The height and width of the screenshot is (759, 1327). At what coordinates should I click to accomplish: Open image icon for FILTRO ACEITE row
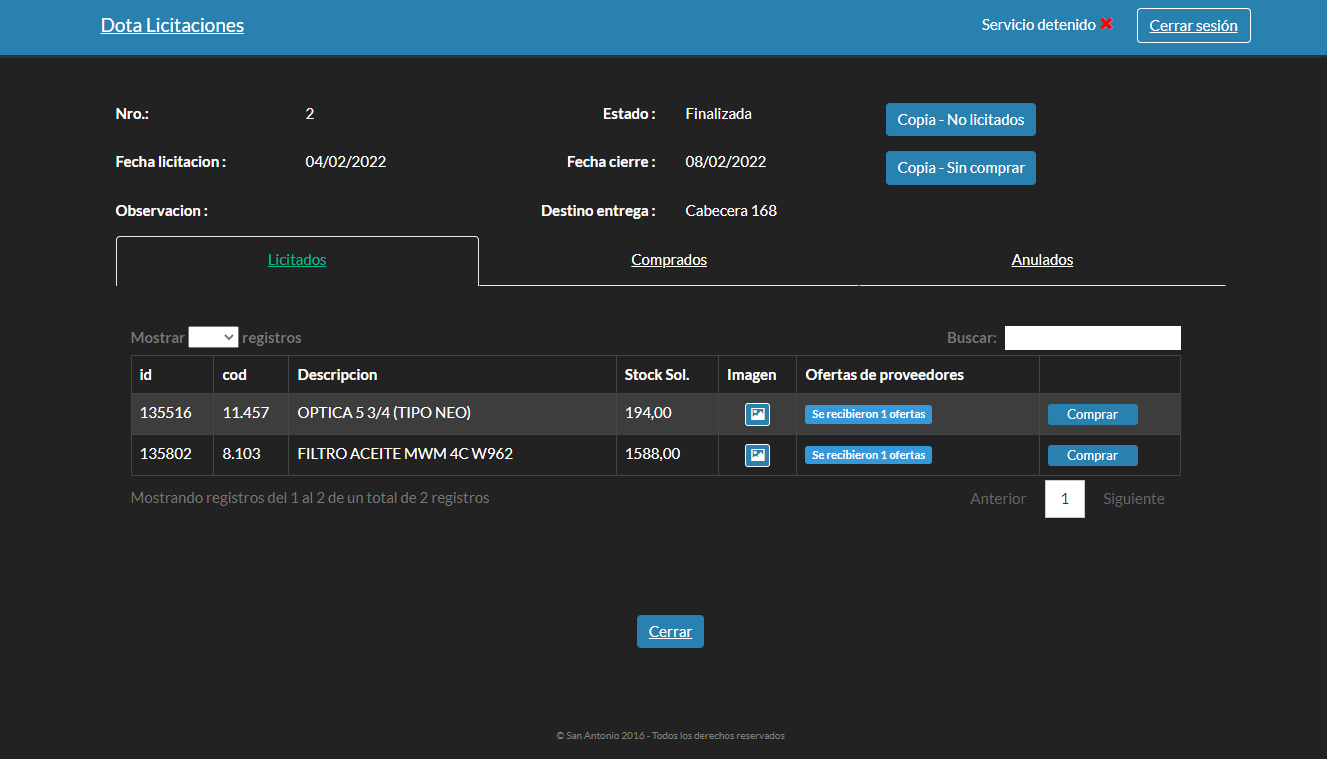pos(757,455)
